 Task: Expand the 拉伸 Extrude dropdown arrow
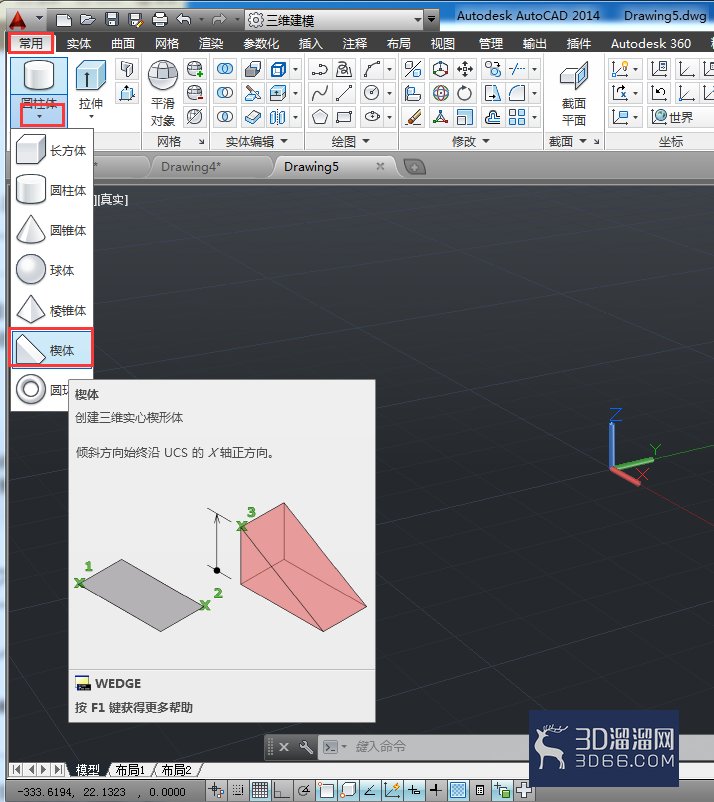[91, 117]
